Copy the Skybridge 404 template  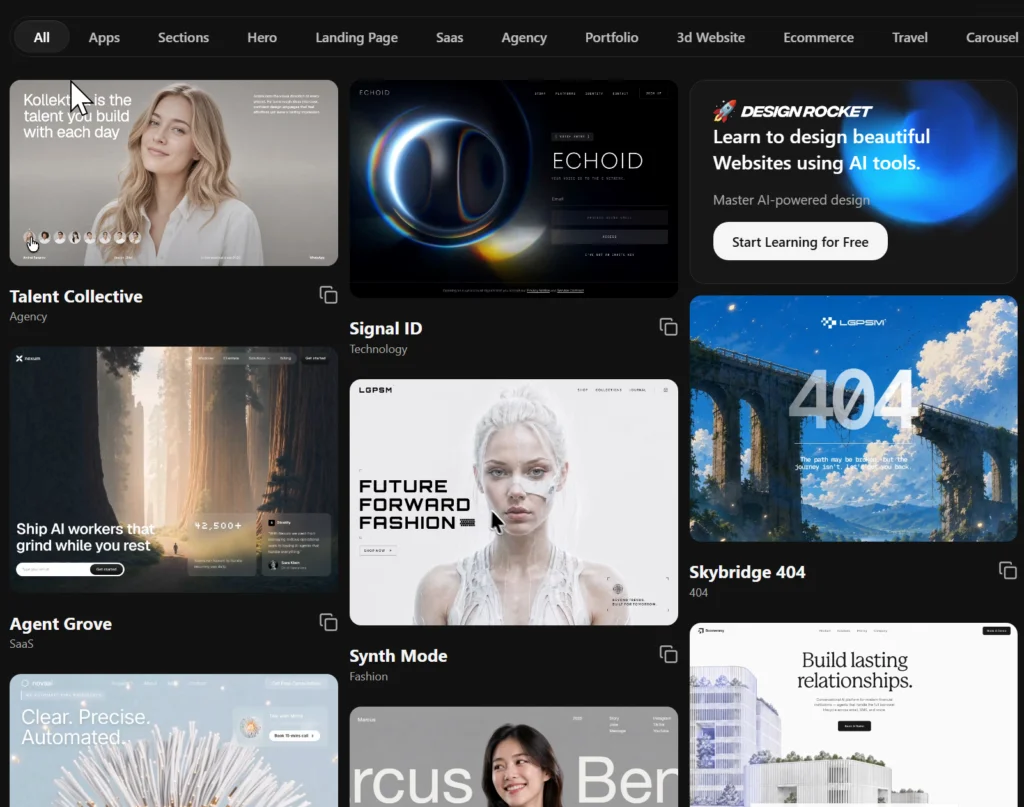1008,571
